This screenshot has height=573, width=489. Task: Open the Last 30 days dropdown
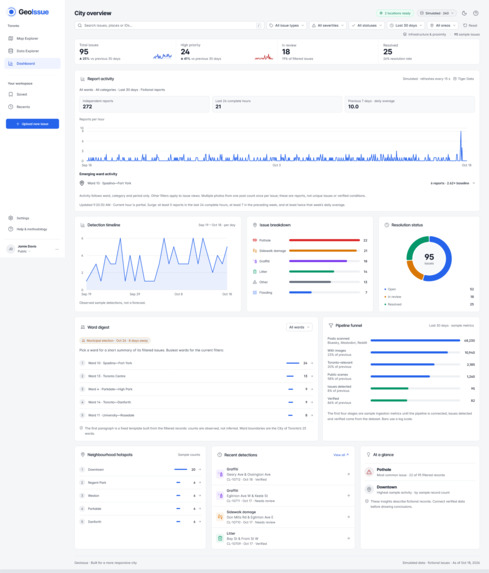(x=406, y=26)
